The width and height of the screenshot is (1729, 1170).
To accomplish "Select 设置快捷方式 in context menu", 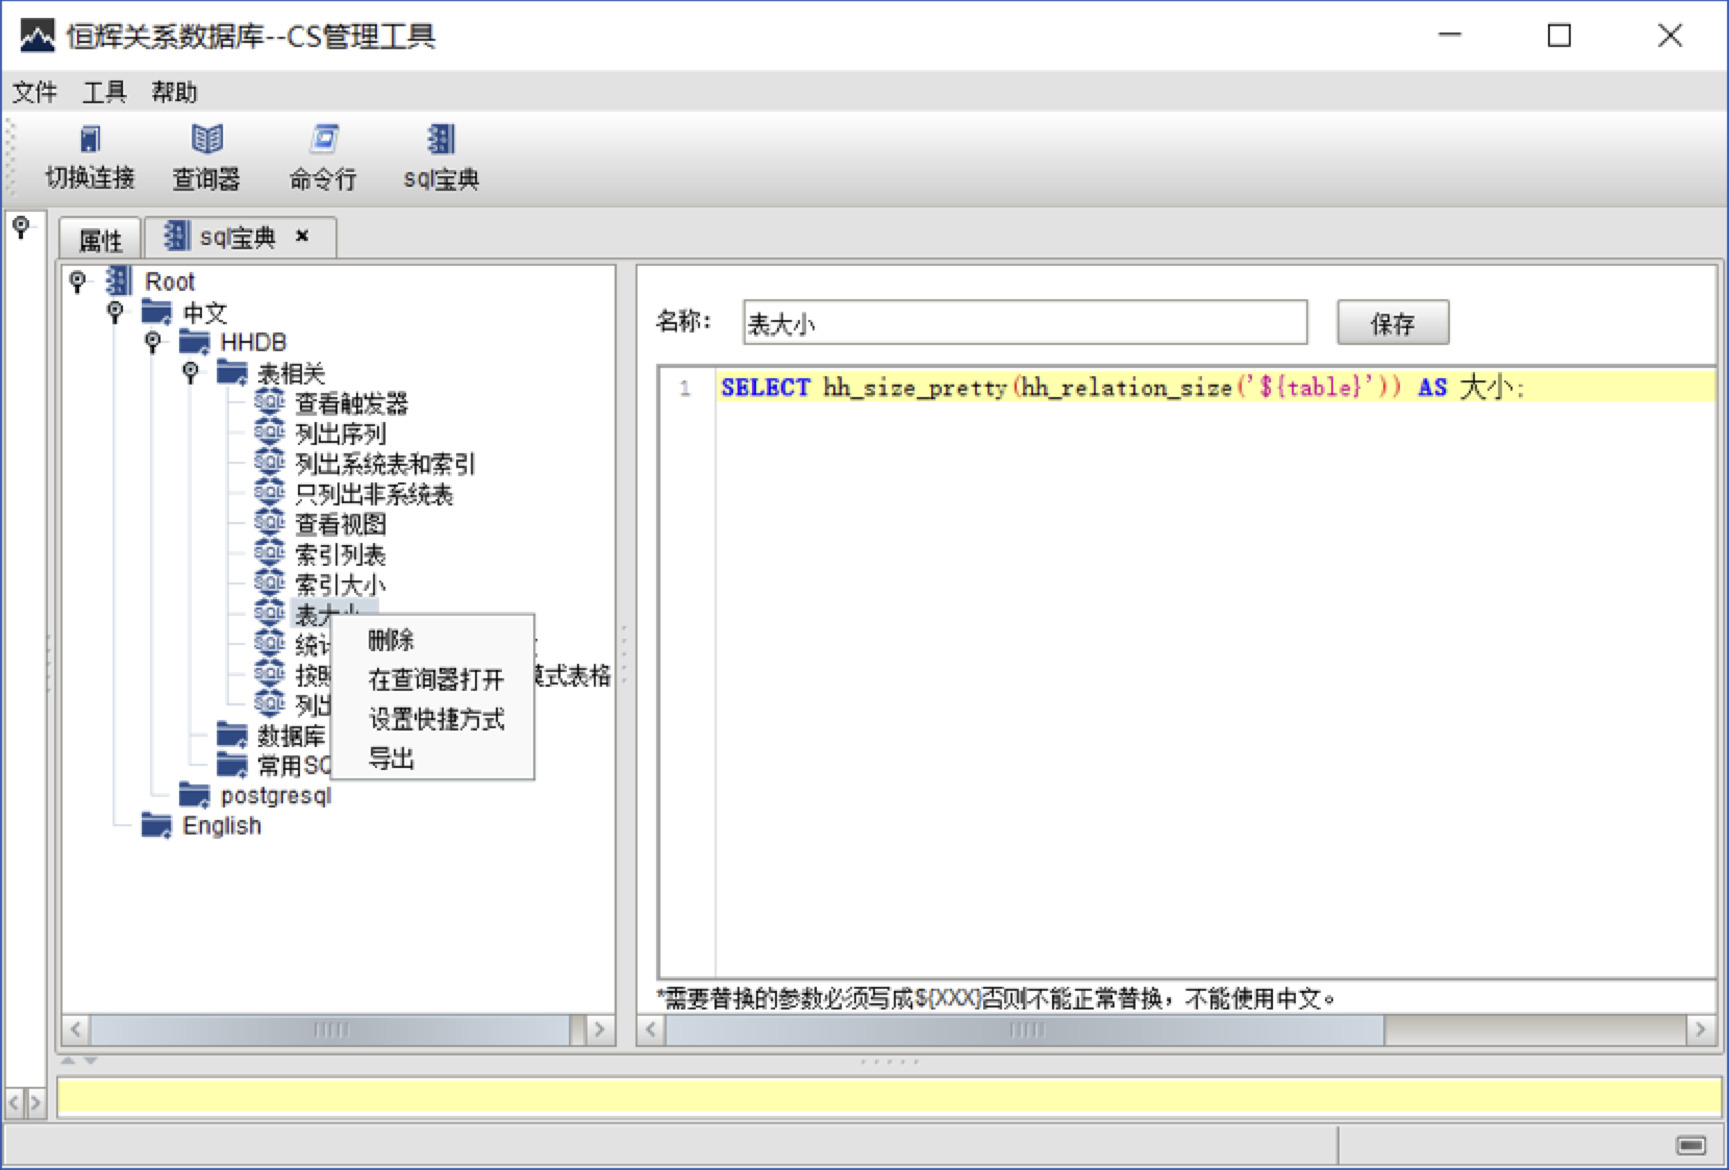I will coord(436,720).
